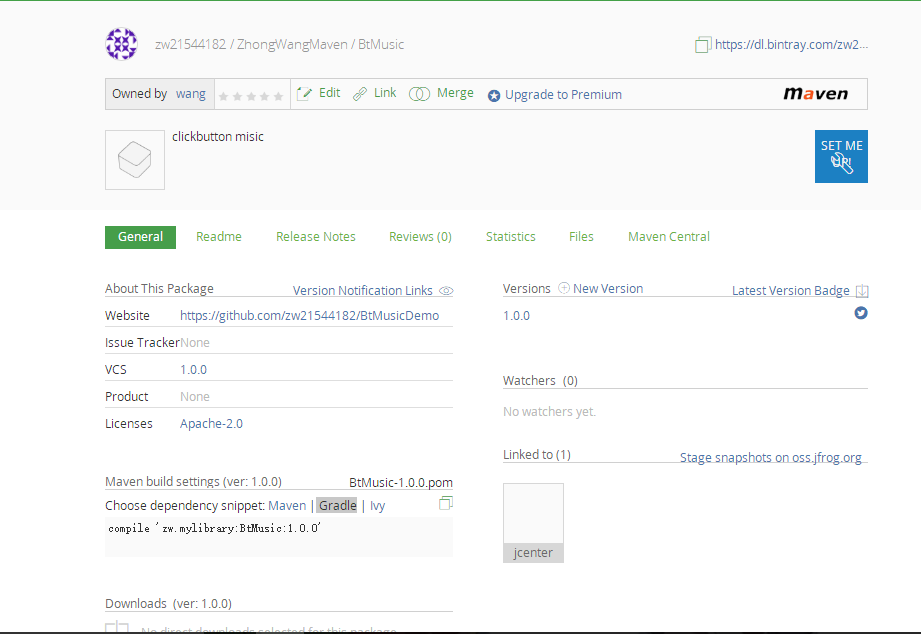Open Version Notification Links
Image resolution: width=921 pixels, height=634 pixels.
click(x=362, y=291)
